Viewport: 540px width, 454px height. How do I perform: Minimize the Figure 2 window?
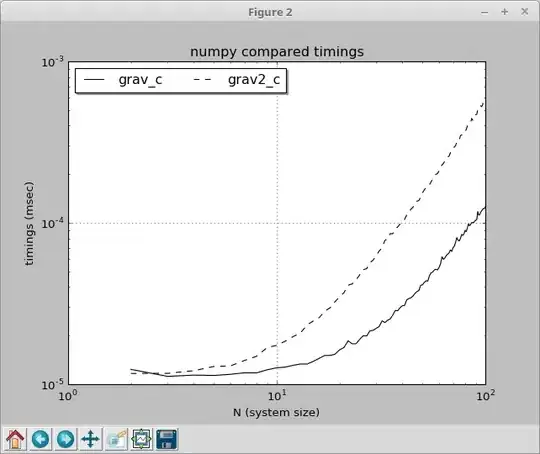(x=485, y=12)
